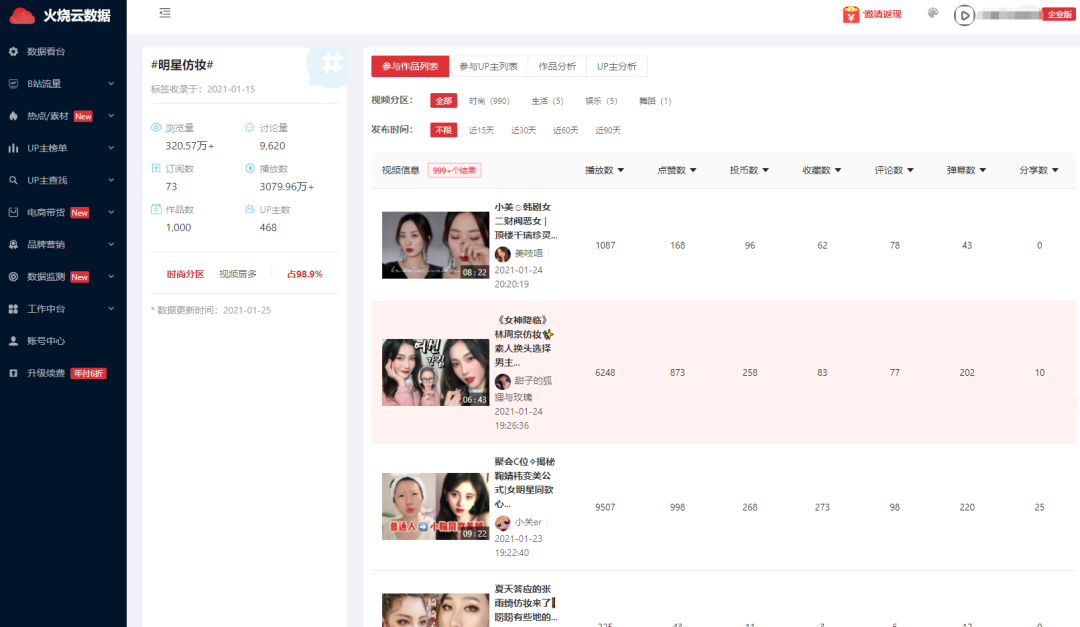This screenshot has width=1080, height=627.
Task: Sort by 播放数 column arrow
Action: pyautogui.click(x=621, y=170)
